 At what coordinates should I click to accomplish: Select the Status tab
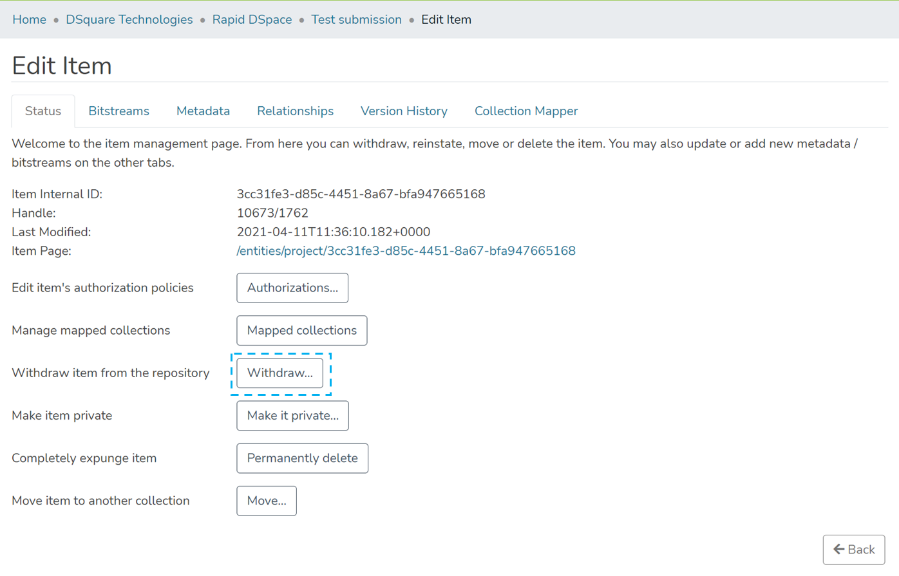click(43, 111)
